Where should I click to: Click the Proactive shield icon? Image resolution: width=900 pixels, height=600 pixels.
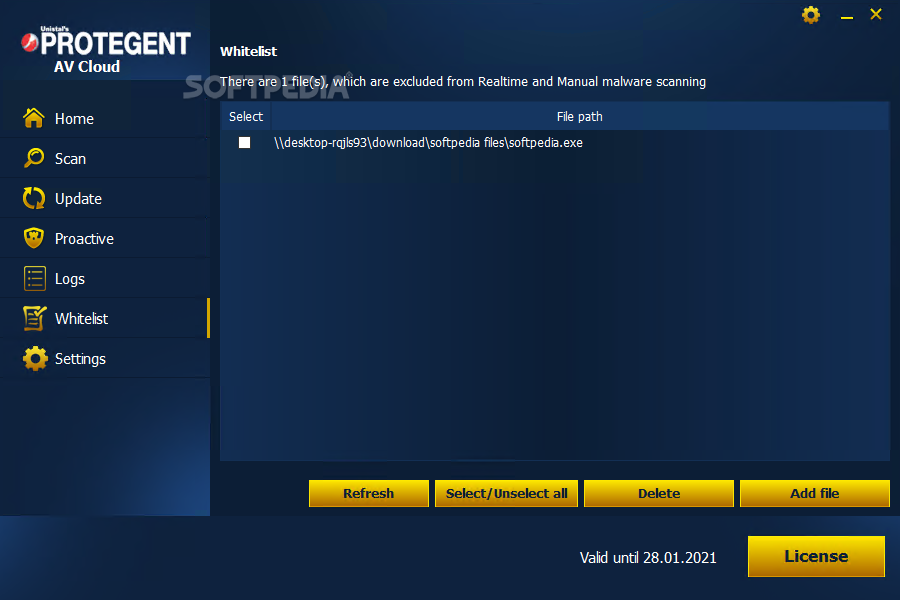coord(34,238)
